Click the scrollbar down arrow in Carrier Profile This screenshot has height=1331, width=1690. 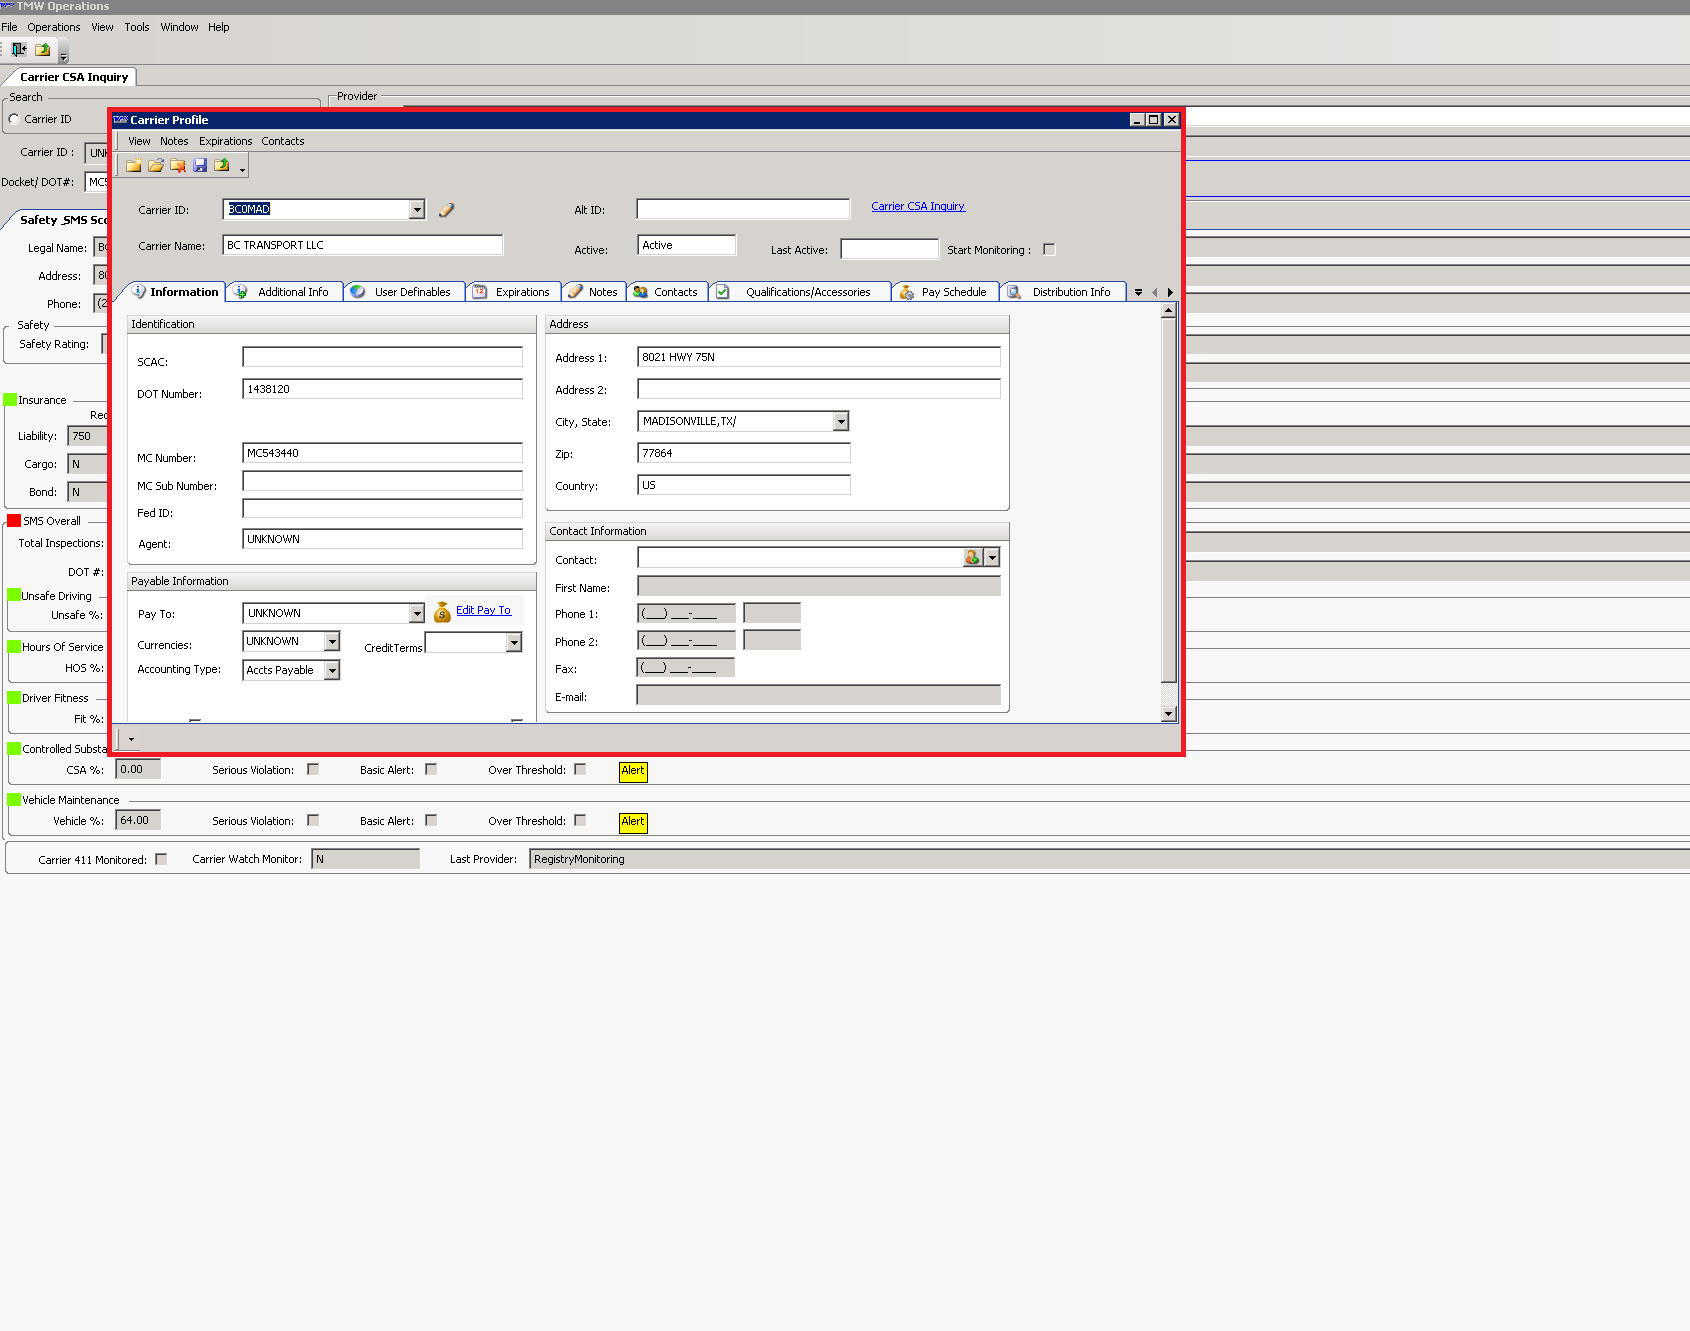click(1168, 714)
